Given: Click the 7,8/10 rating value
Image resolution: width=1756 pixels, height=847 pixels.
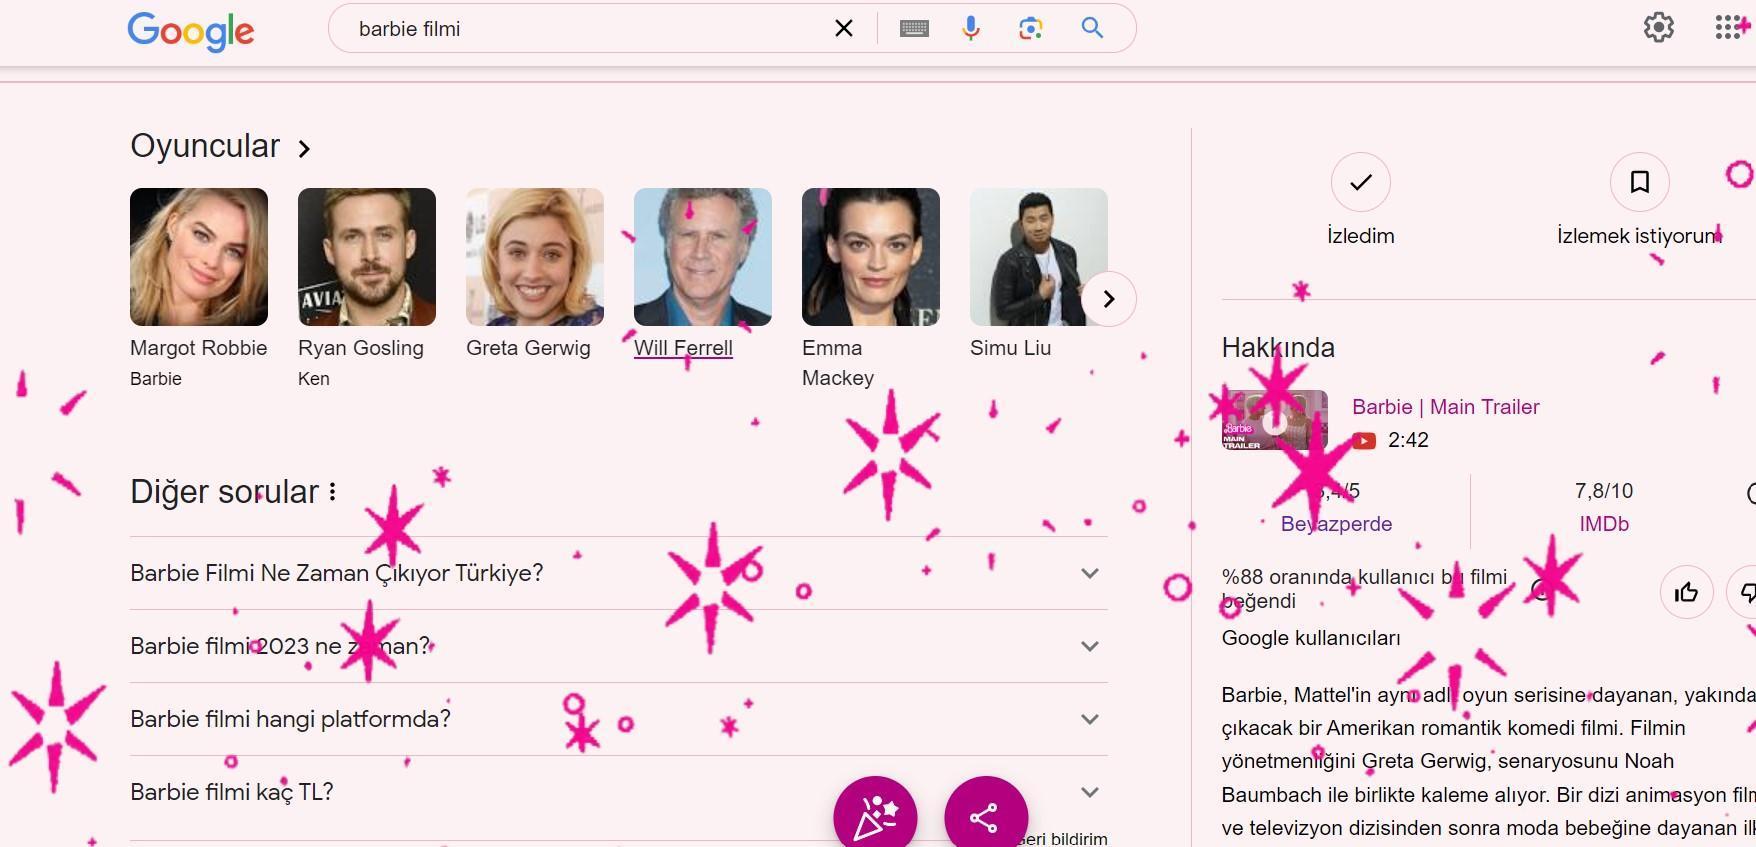Looking at the screenshot, I should [1604, 491].
